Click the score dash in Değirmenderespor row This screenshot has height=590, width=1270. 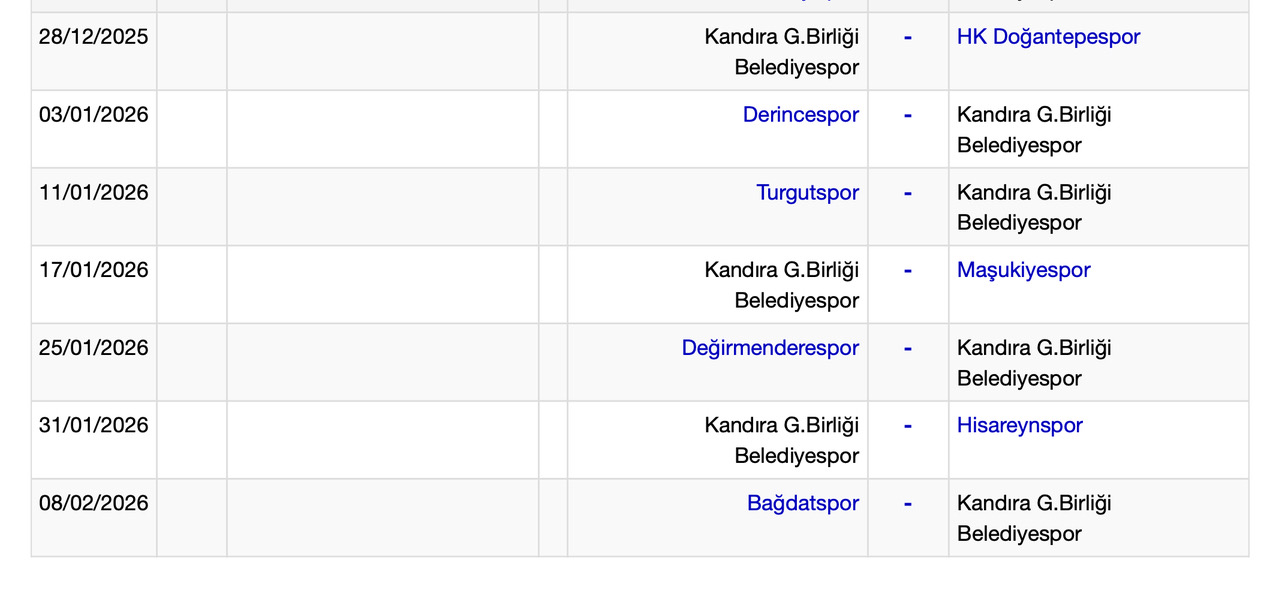907,348
